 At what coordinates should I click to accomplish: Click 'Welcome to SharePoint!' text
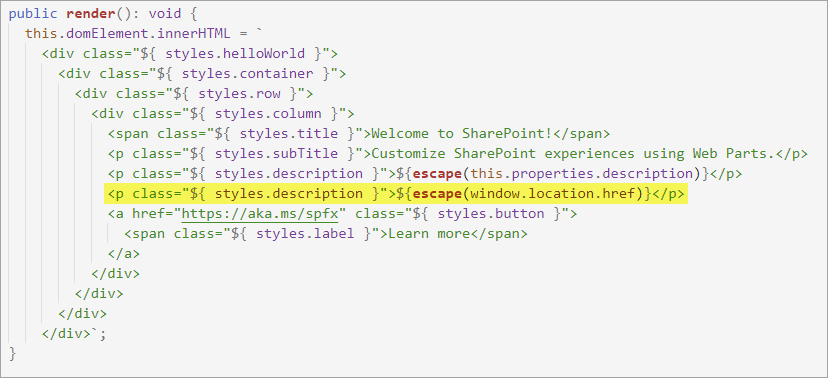(463, 134)
